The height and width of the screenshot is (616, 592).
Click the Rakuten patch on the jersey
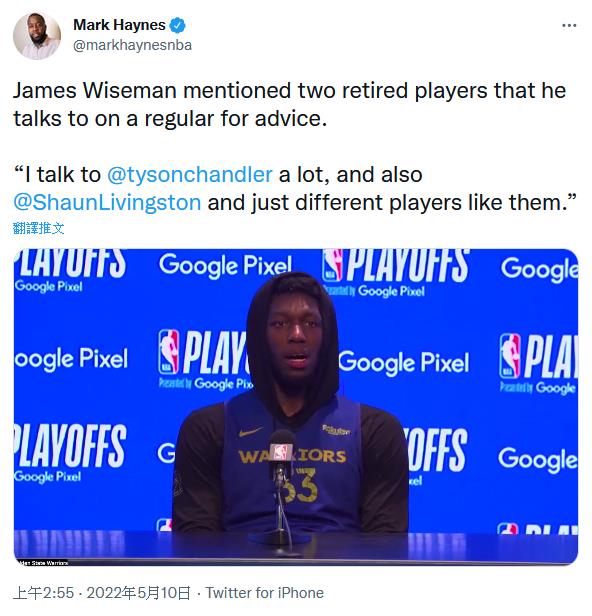336,430
